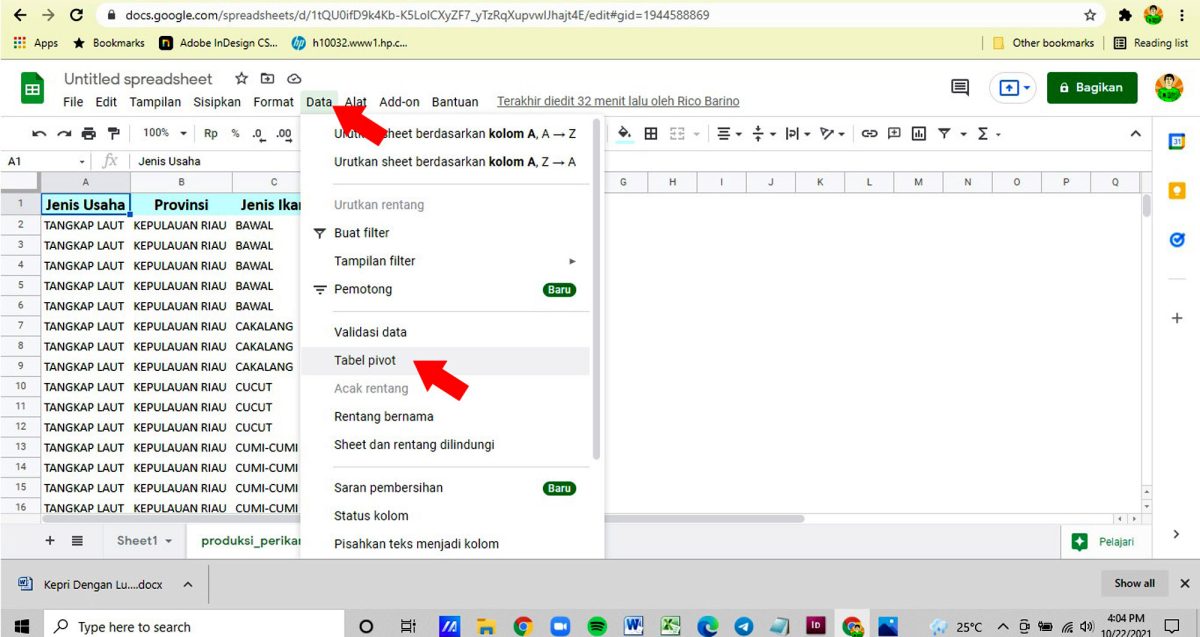1200x637 pixels.
Task: Star the Untitled spreadsheet
Action: 241,79
